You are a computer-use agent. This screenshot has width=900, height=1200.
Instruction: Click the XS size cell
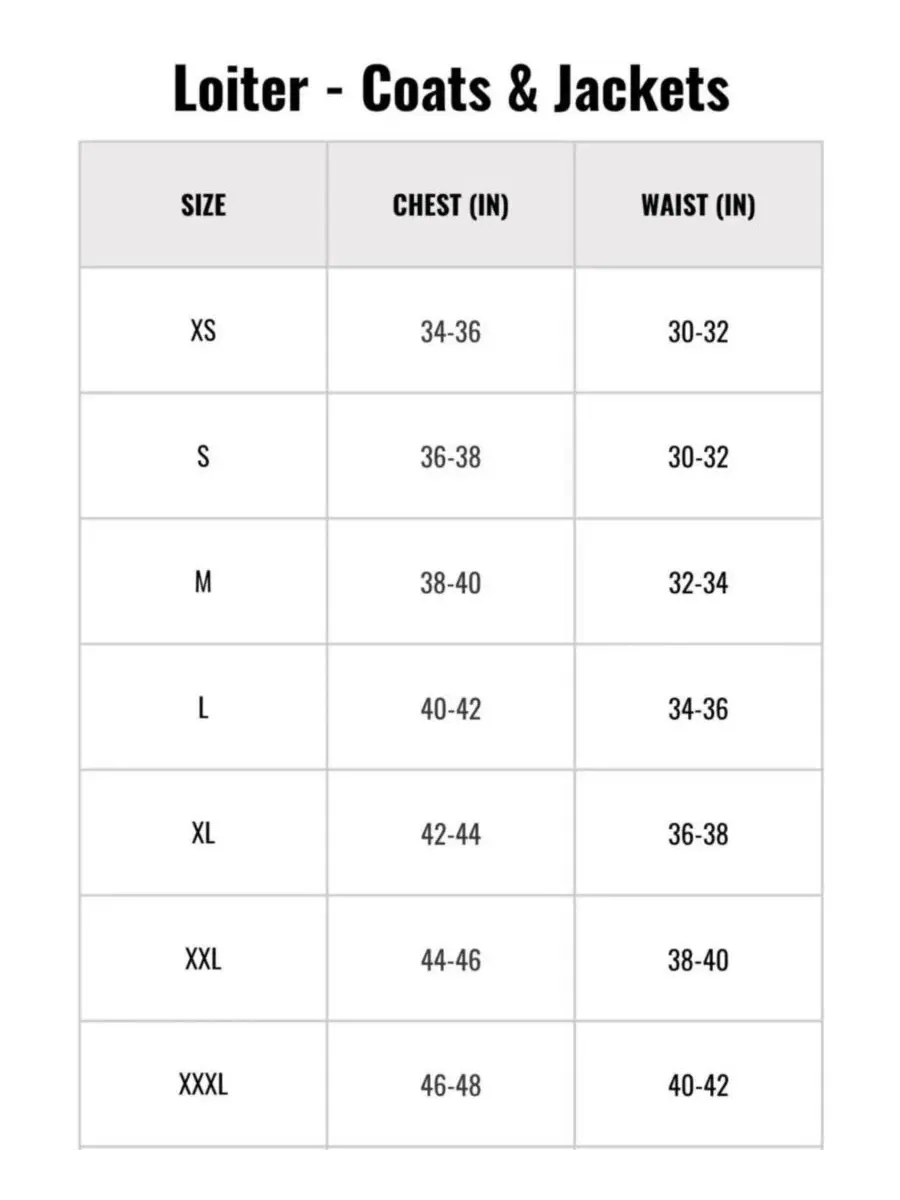tap(203, 330)
